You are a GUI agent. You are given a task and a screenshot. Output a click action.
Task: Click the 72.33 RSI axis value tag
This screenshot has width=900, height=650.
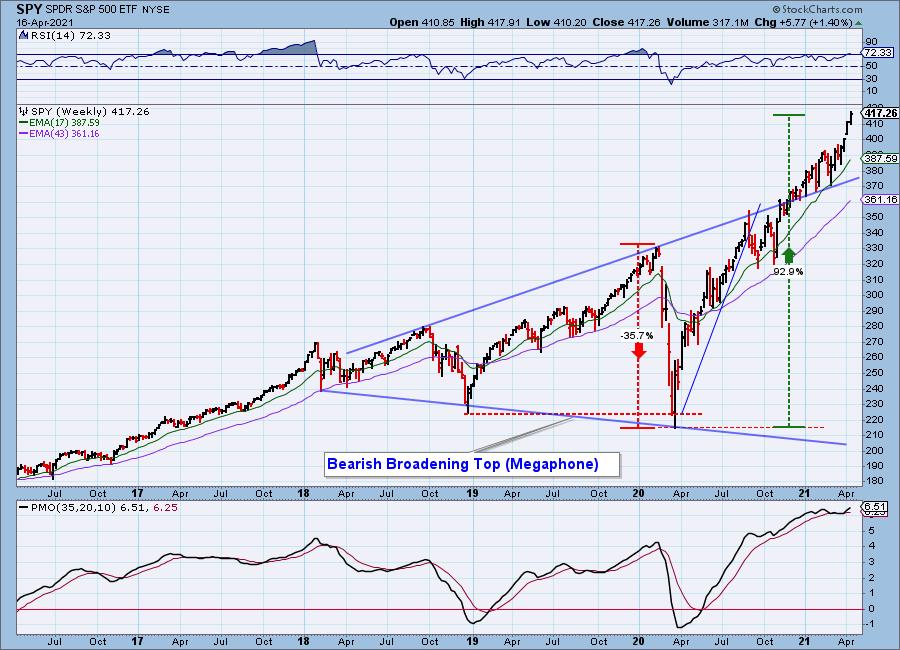coord(878,52)
